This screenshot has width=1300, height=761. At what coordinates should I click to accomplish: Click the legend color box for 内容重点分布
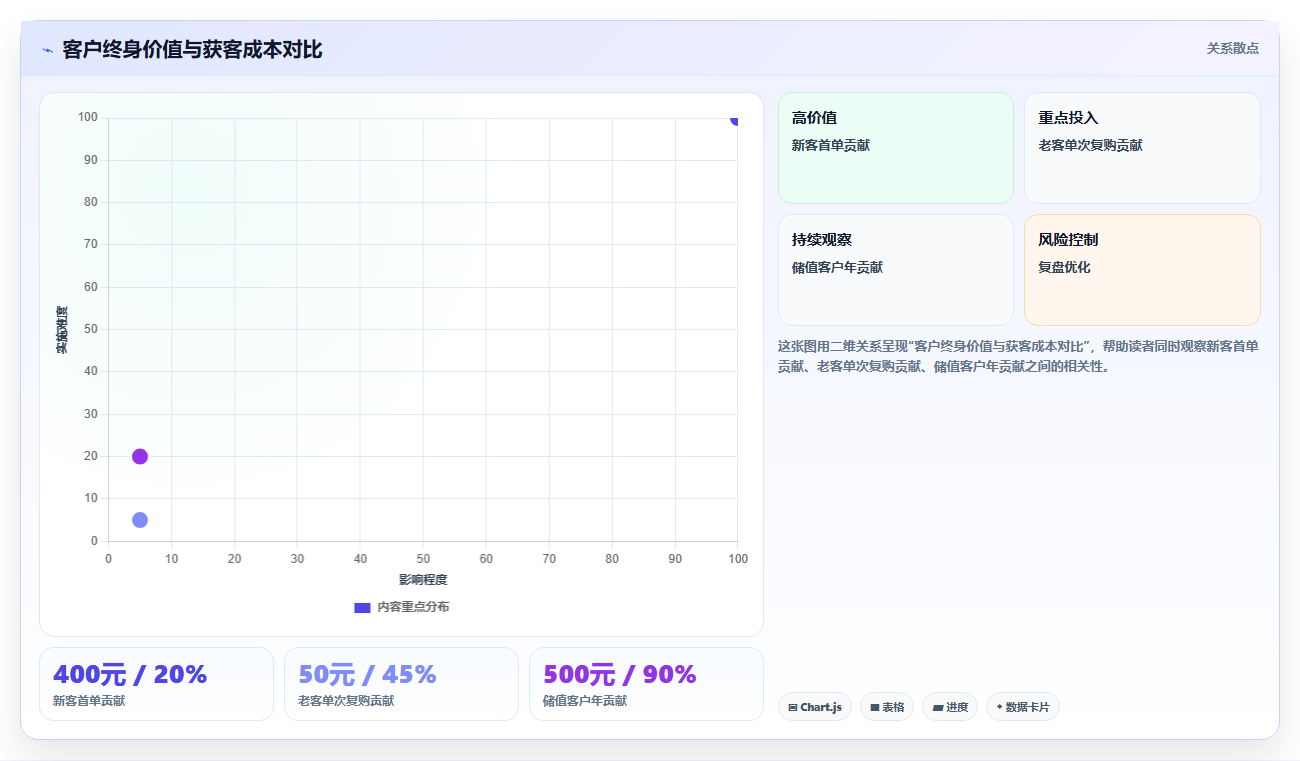362,607
